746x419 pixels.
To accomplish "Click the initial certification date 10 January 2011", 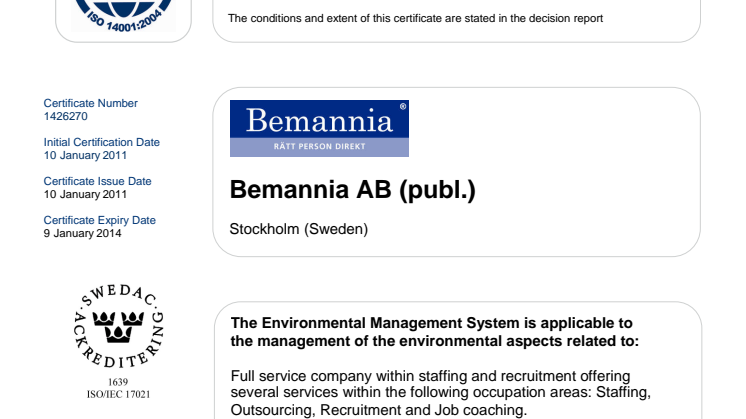I will coord(86,155).
